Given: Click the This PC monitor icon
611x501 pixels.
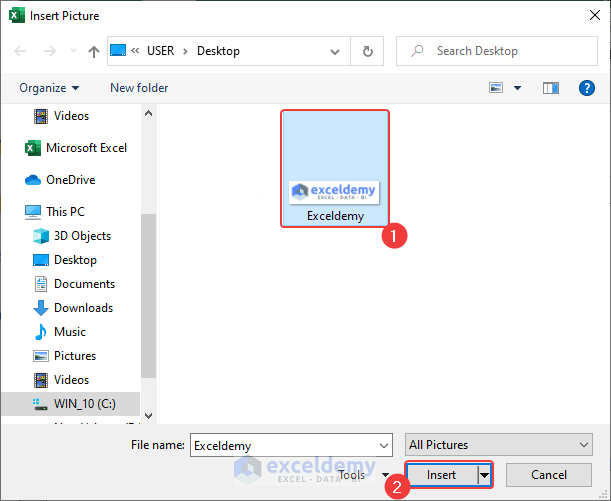Looking at the screenshot, I should click(x=33, y=212).
